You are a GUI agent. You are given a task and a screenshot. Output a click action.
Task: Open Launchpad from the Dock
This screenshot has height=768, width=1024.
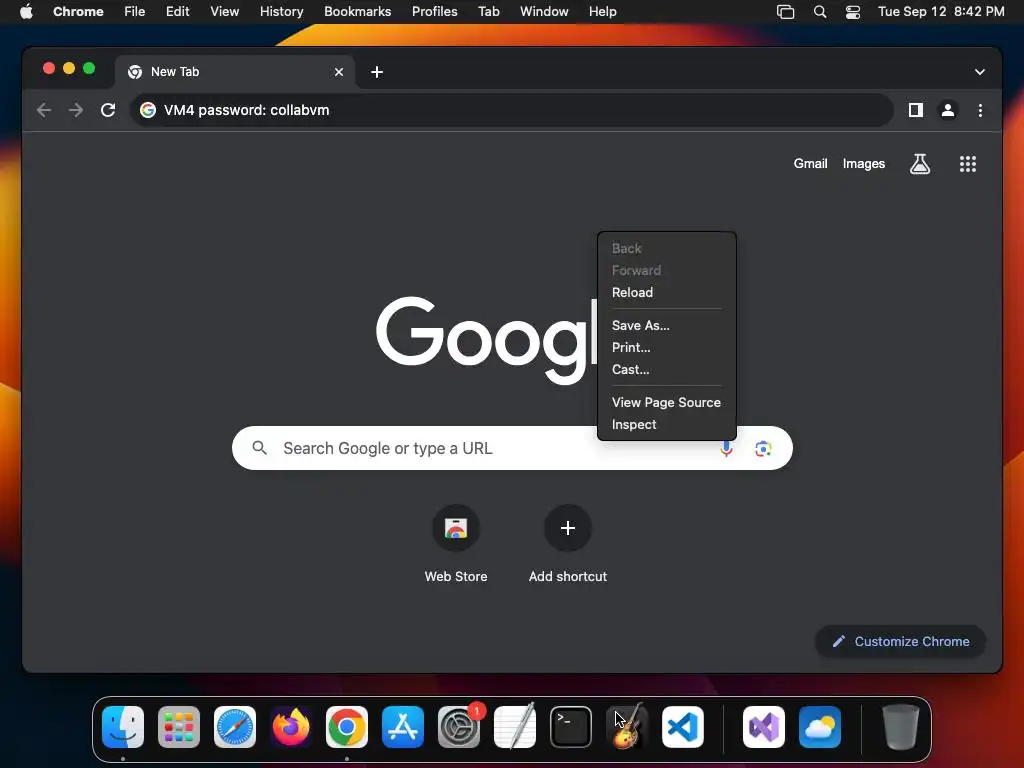(x=179, y=728)
